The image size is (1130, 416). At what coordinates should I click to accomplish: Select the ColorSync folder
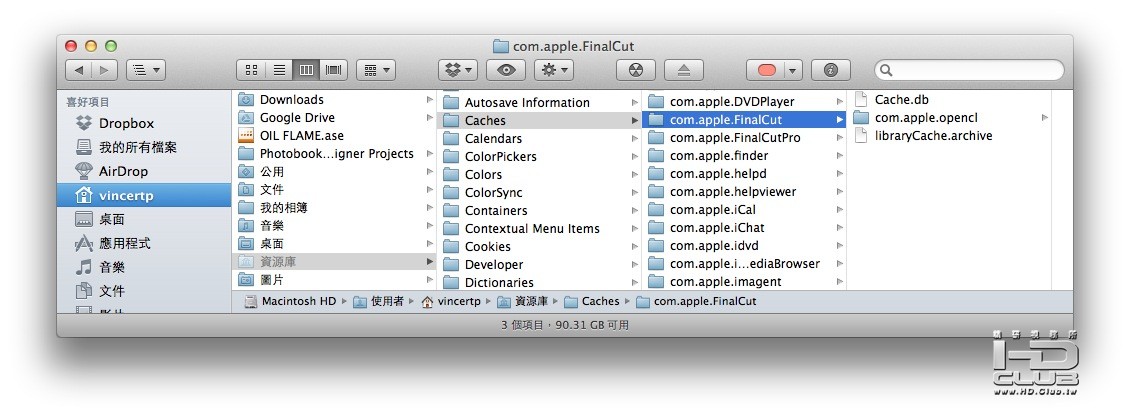coord(540,192)
